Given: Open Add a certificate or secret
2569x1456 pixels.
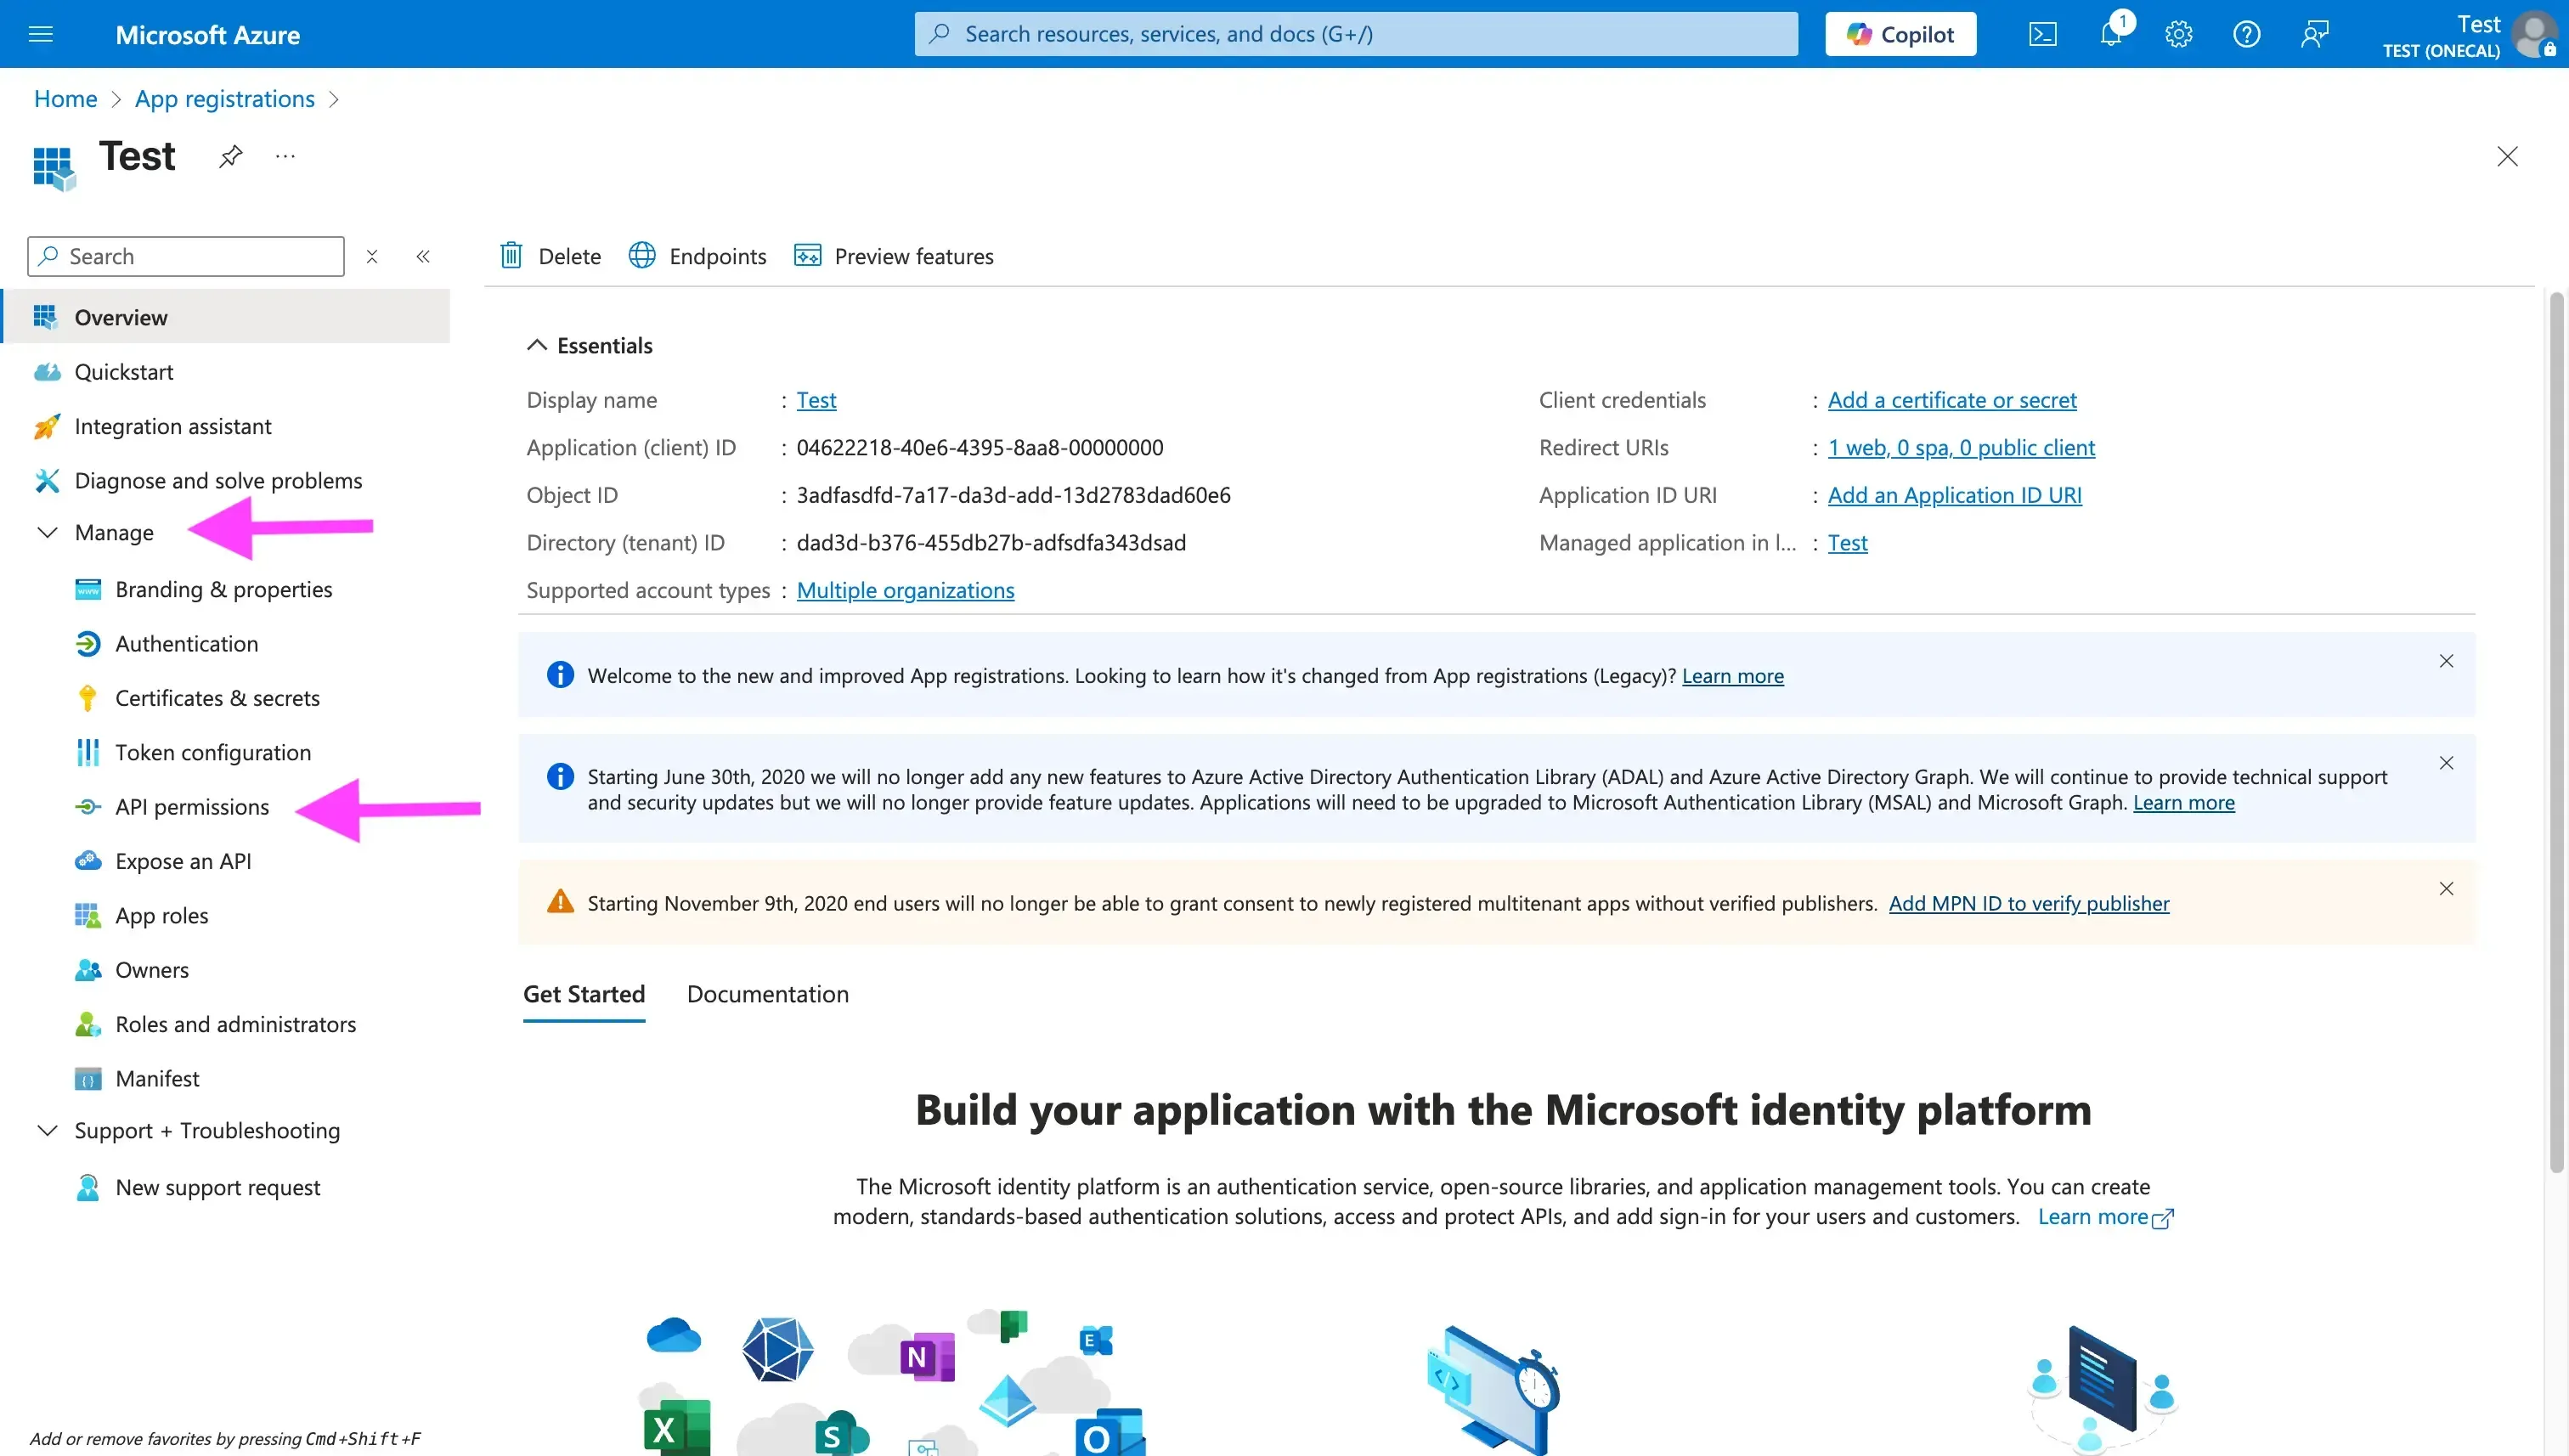Looking at the screenshot, I should coord(1952,399).
